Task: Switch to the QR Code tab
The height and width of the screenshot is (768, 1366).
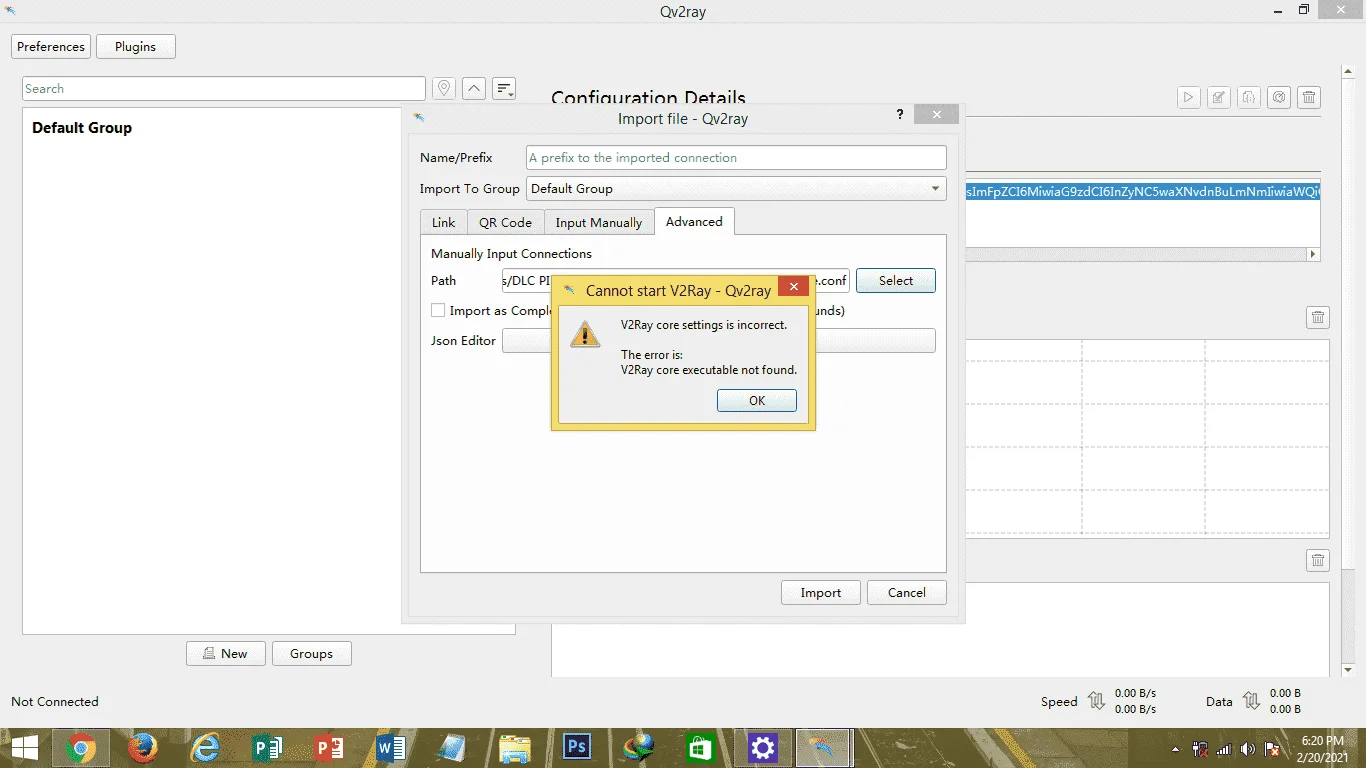Action: [x=505, y=222]
